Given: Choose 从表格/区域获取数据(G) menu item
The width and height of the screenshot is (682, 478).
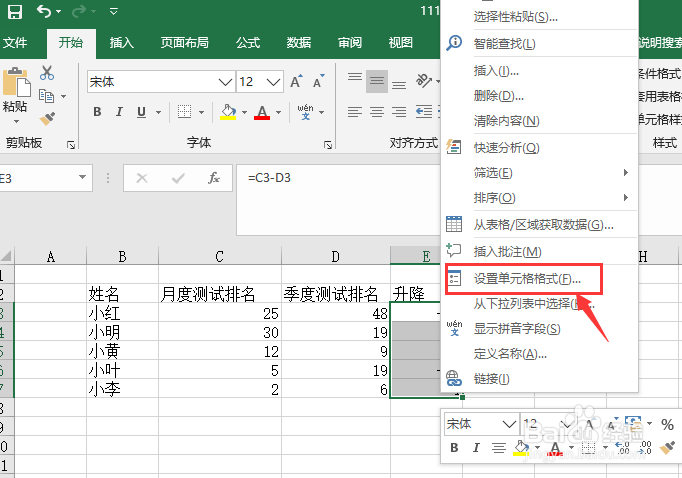Looking at the screenshot, I should 539,224.
